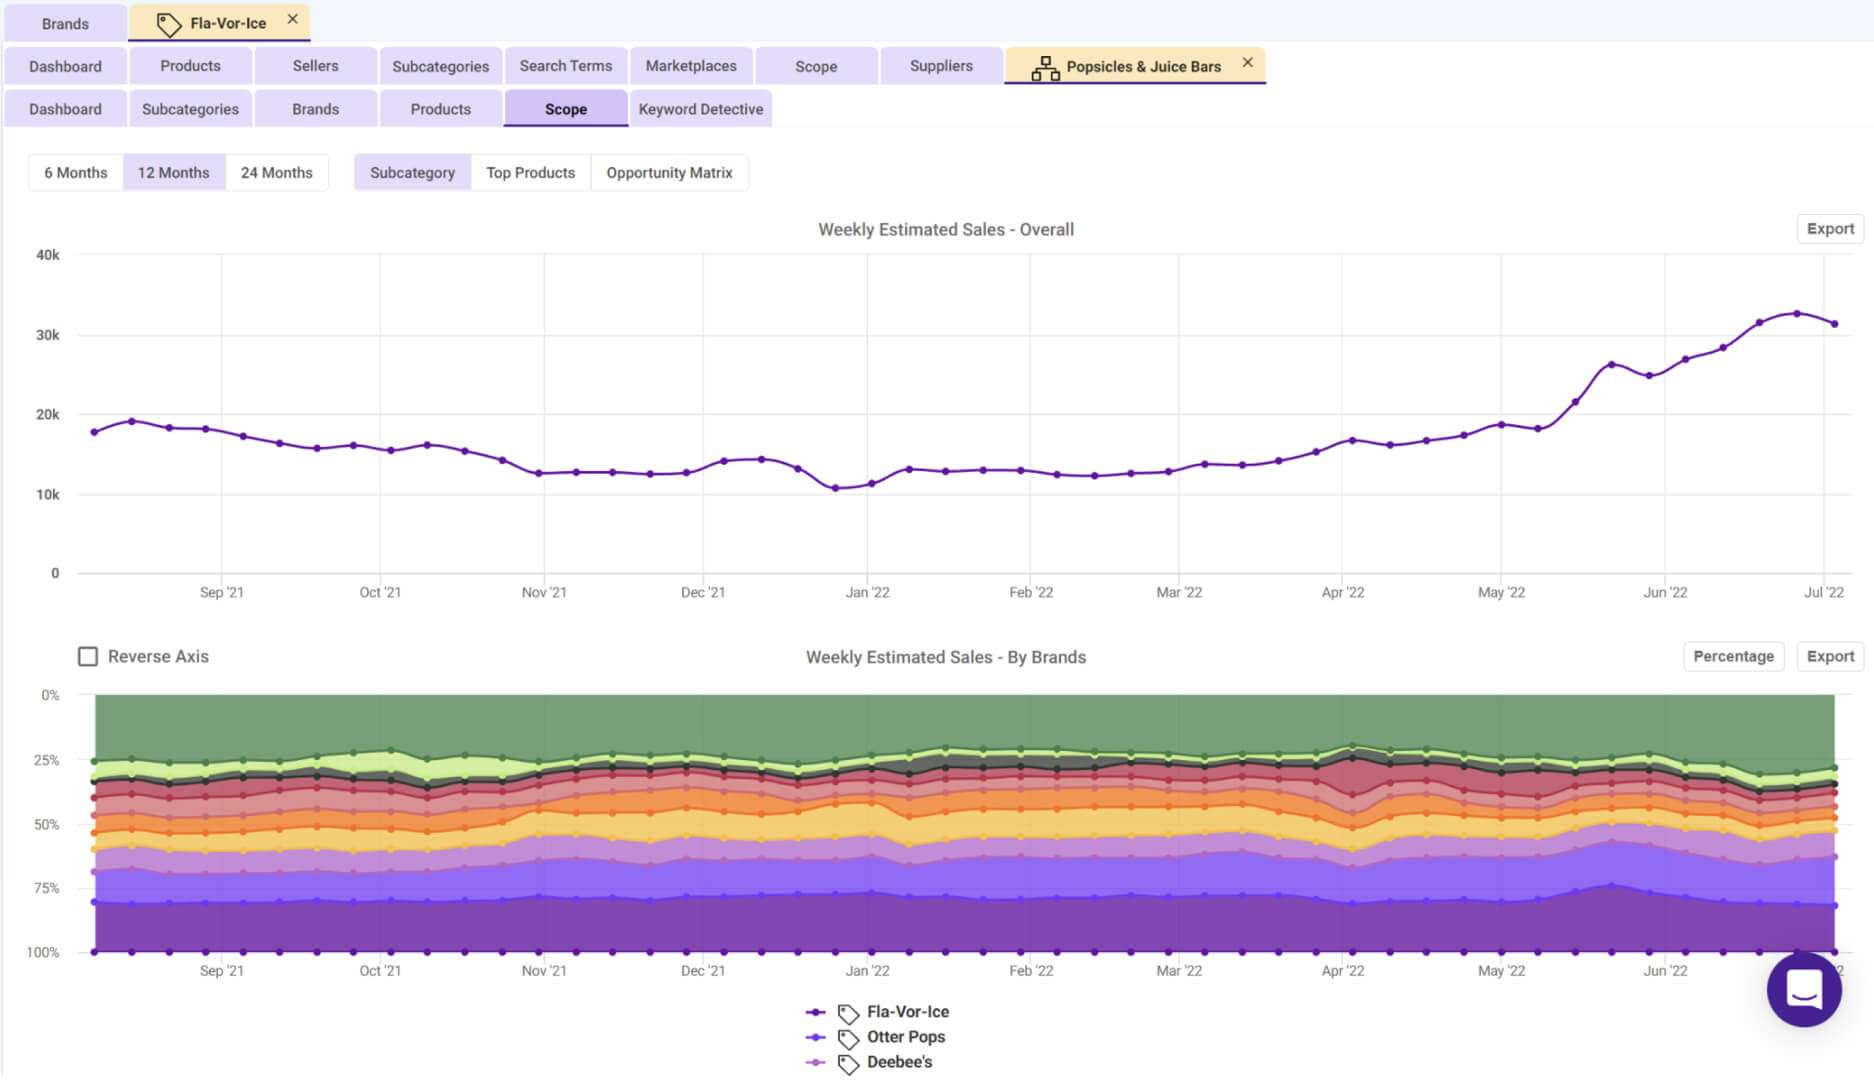Export the Weekly Estimated Sales Overall chart
This screenshot has height=1088, width=1874.
click(1829, 229)
